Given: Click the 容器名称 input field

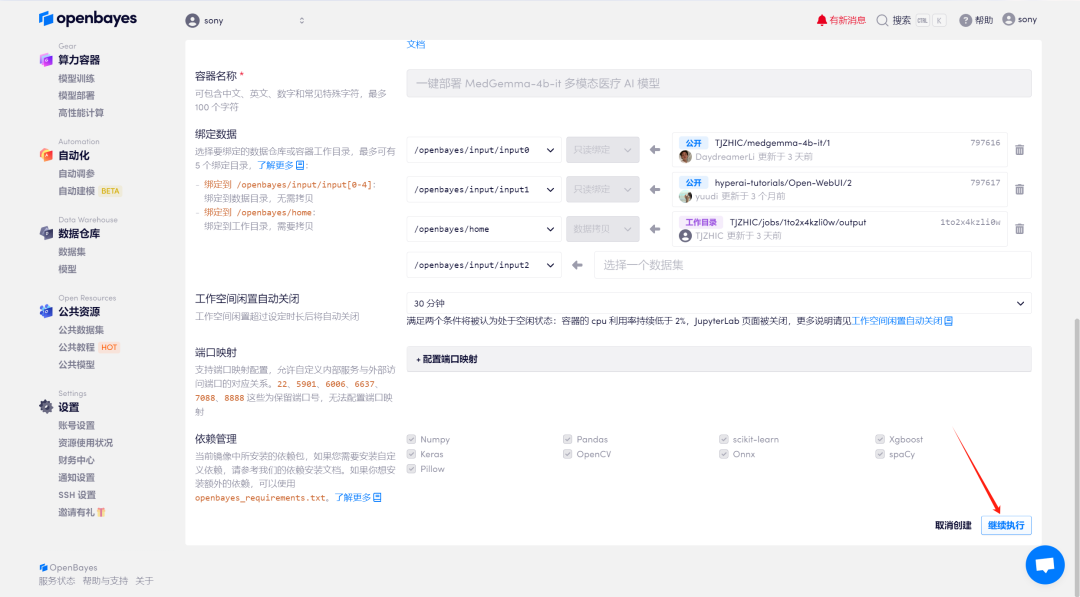Looking at the screenshot, I should click(719, 83).
